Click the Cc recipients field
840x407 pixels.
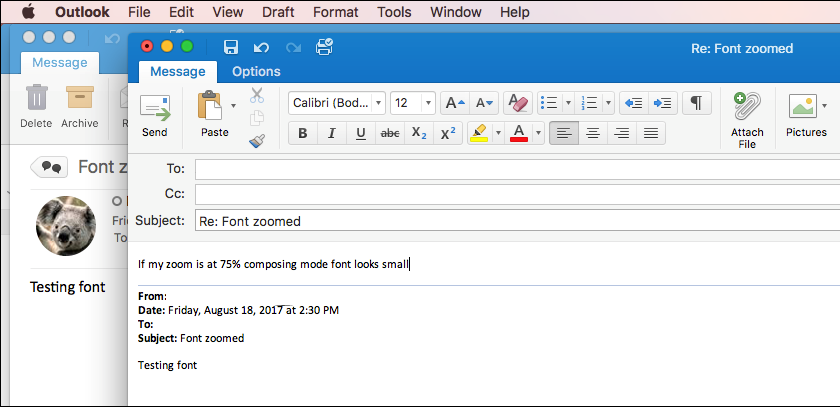click(518, 194)
